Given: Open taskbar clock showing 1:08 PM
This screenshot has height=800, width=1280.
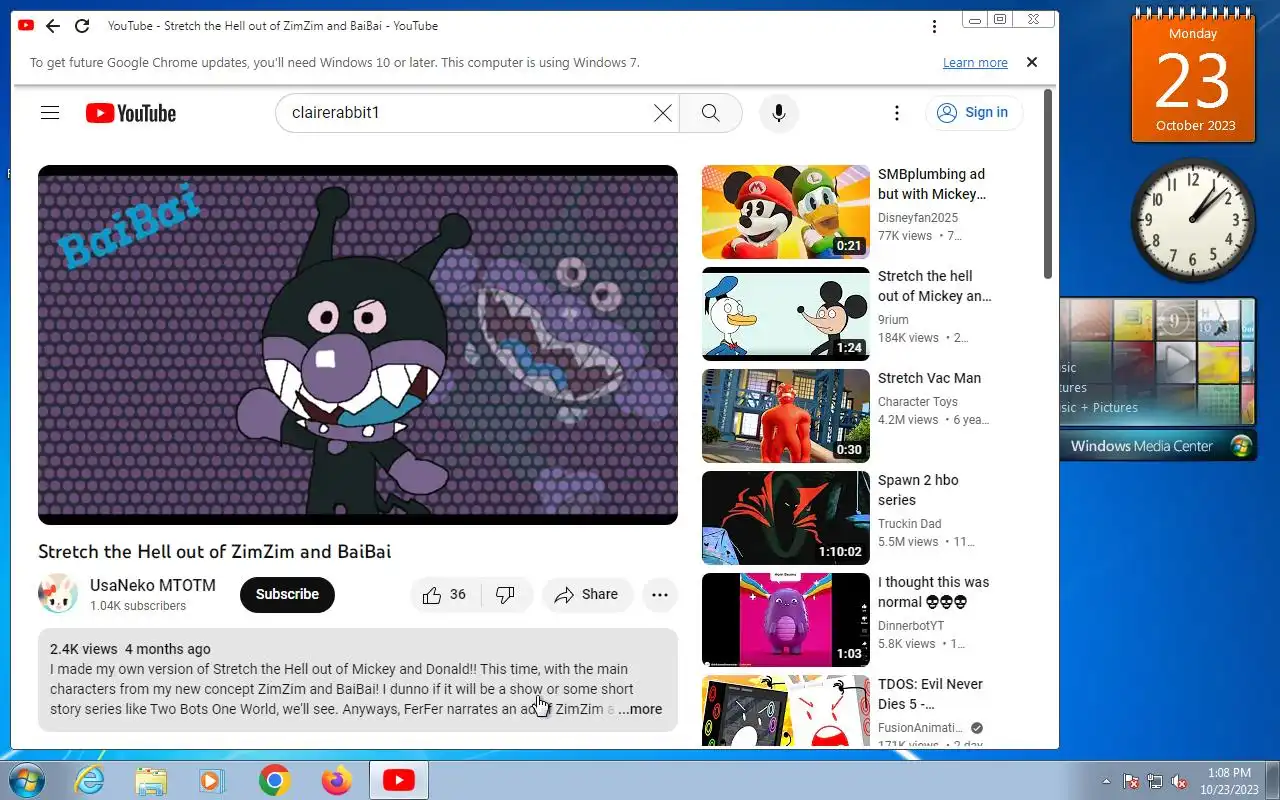Looking at the screenshot, I should point(1229,781).
